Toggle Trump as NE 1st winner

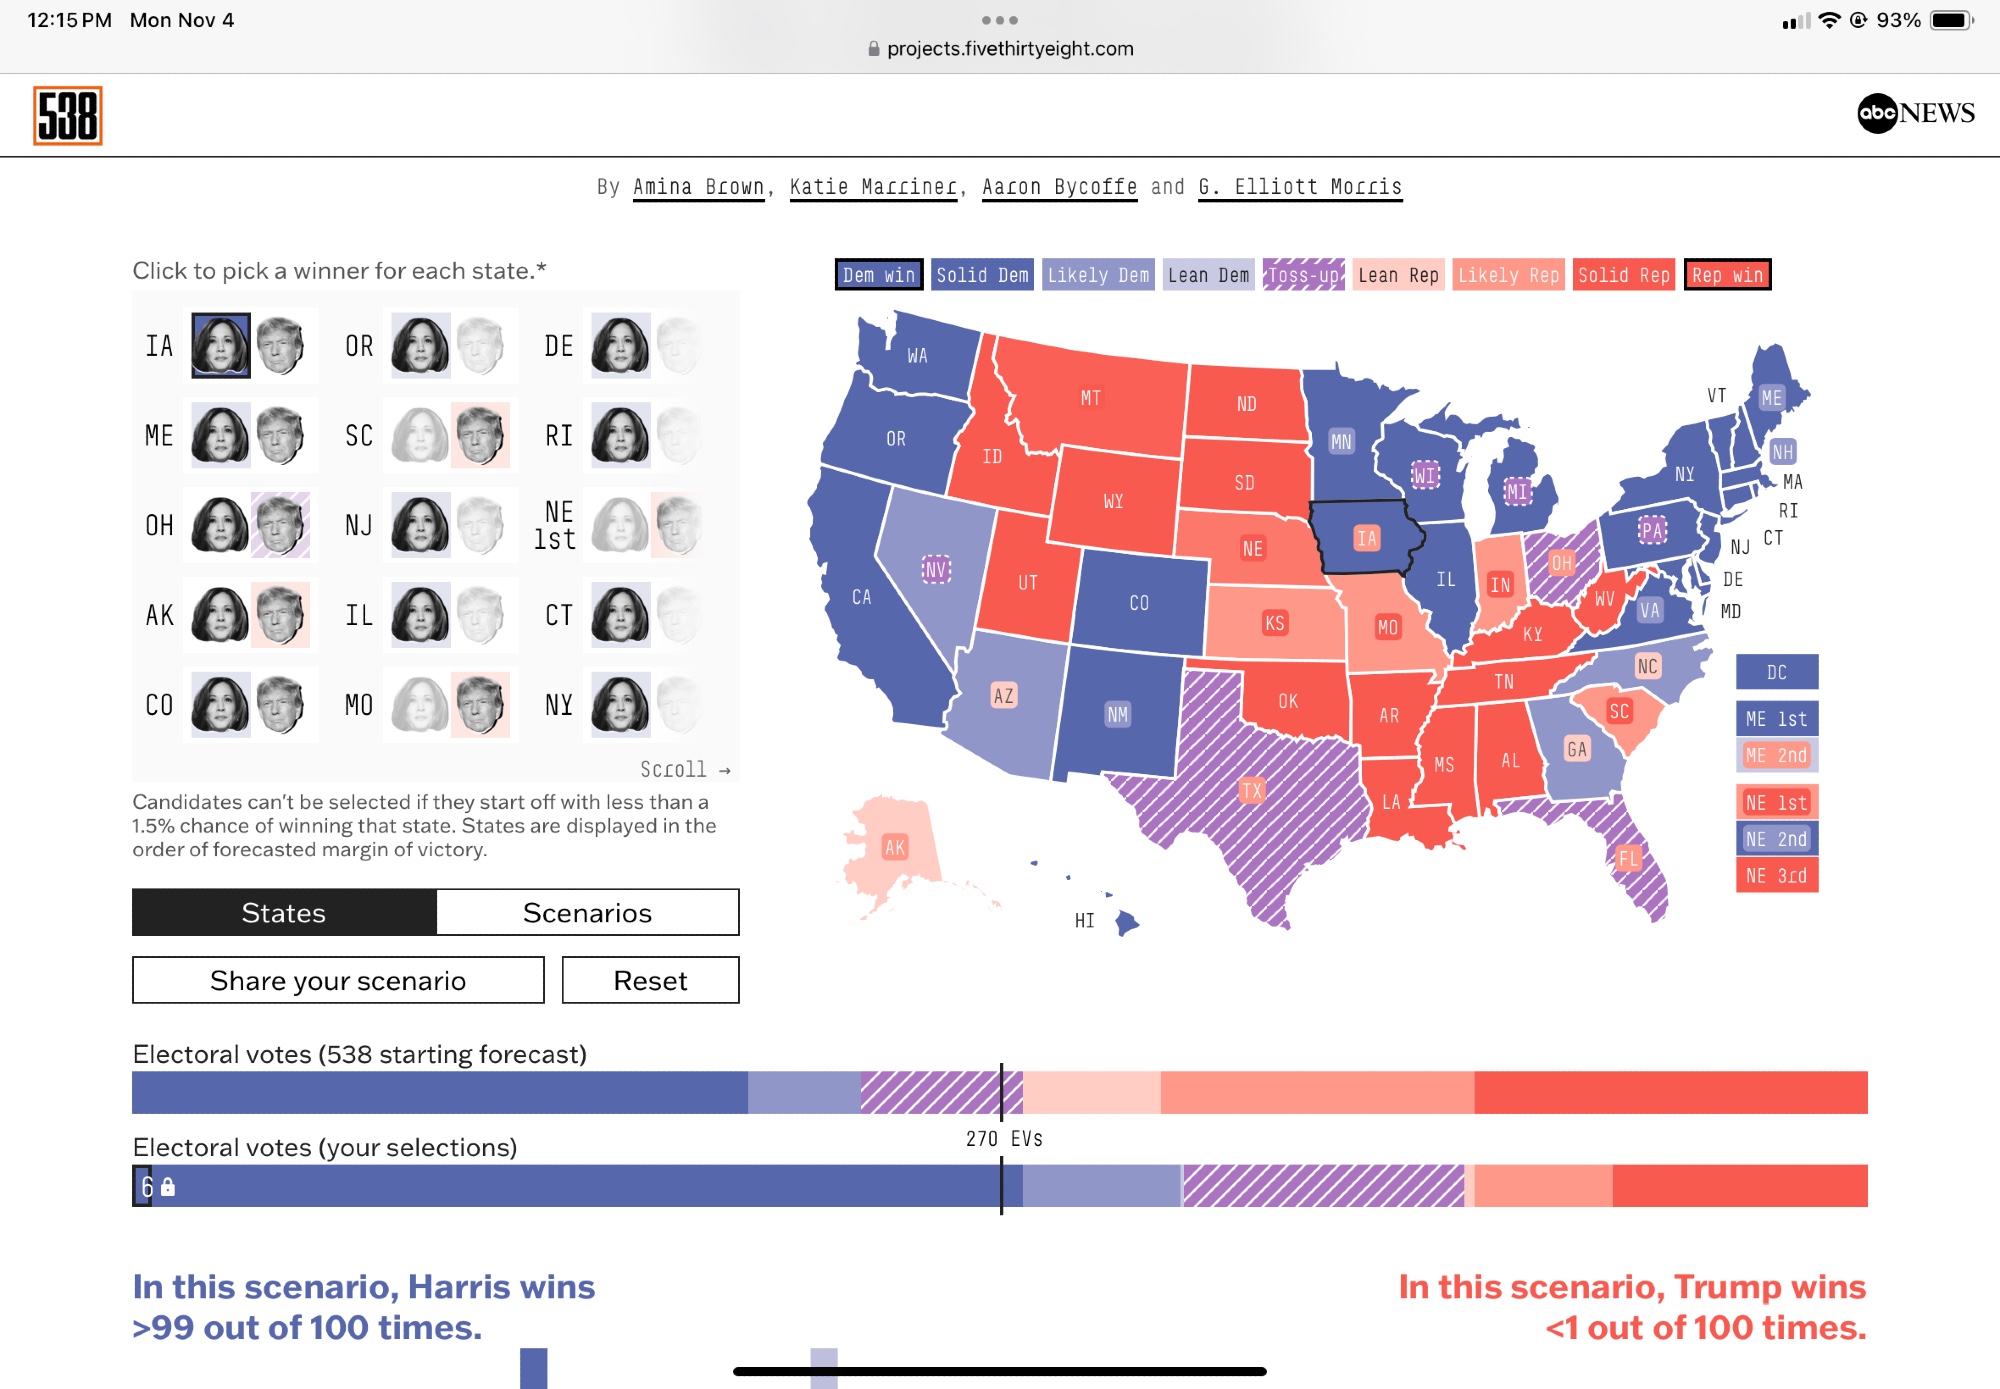point(679,525)
